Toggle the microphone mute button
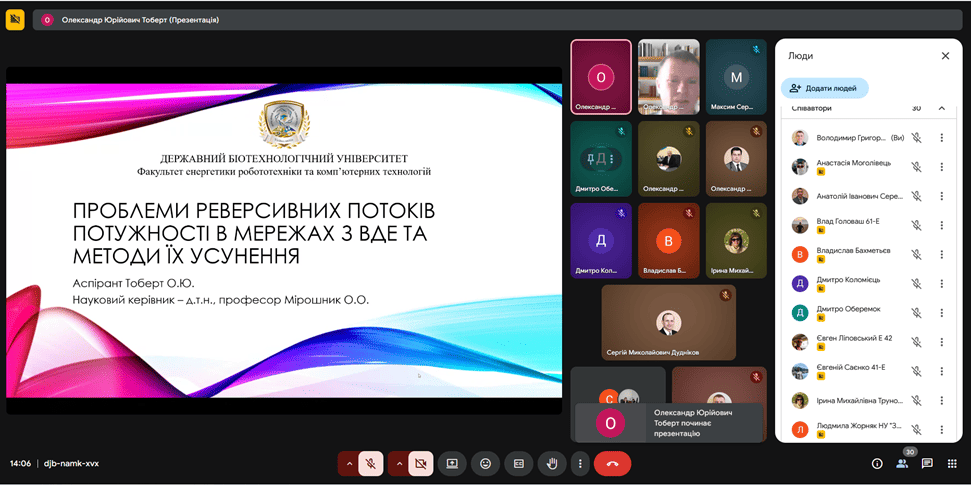The width and height of the screenshot is (971, 485). pos(370,463)
